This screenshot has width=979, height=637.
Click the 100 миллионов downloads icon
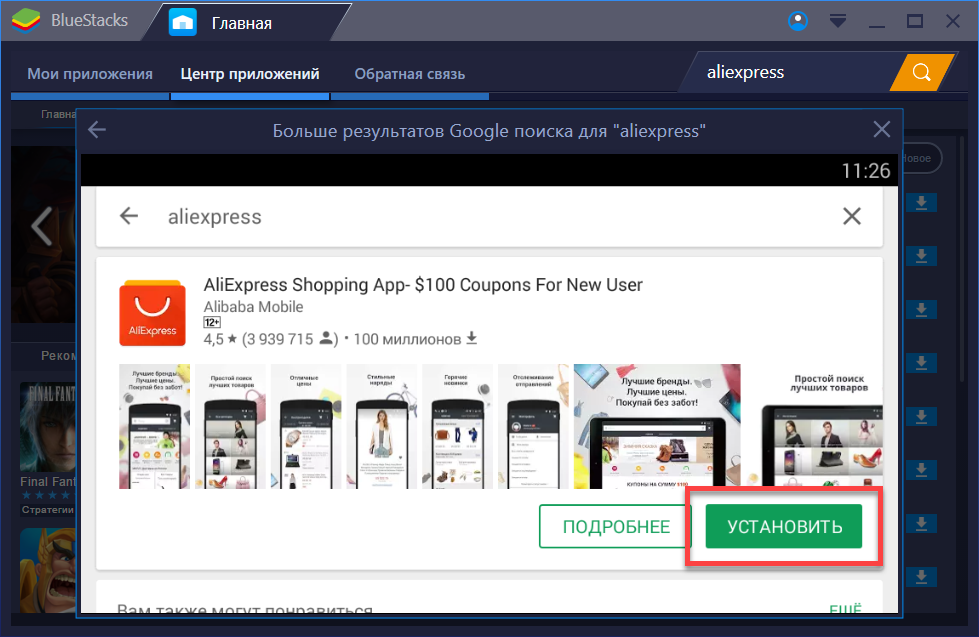pyautogui.click(x=471, y=338)
